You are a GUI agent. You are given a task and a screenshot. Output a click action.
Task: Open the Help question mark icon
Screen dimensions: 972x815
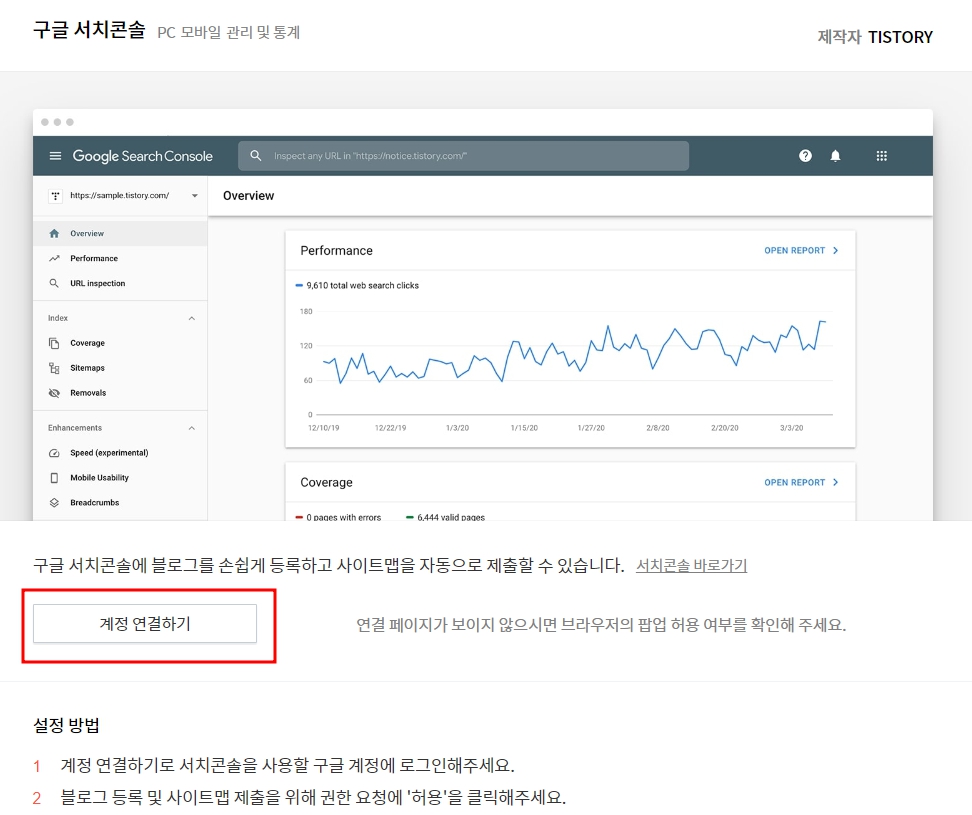[805, 156]
